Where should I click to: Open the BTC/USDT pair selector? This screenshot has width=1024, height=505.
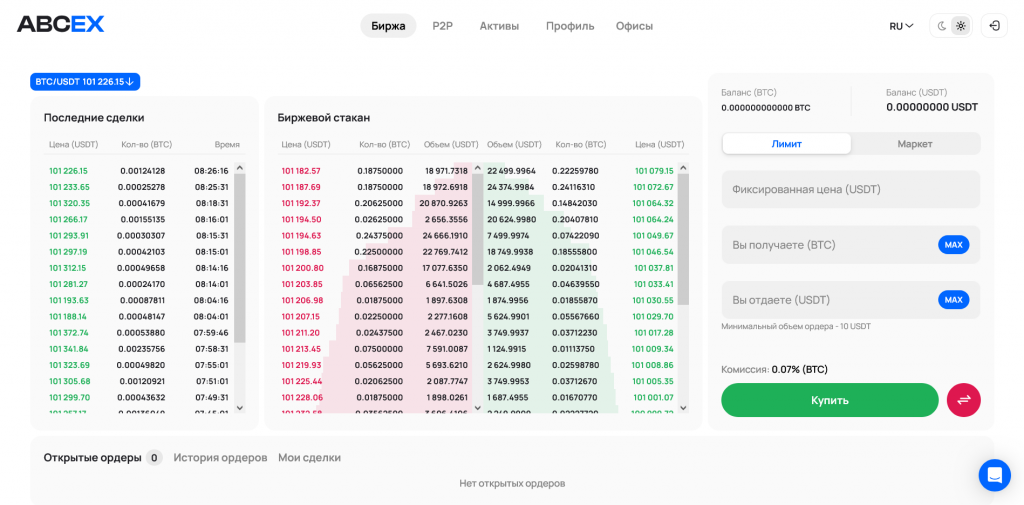tap(85, 82)
